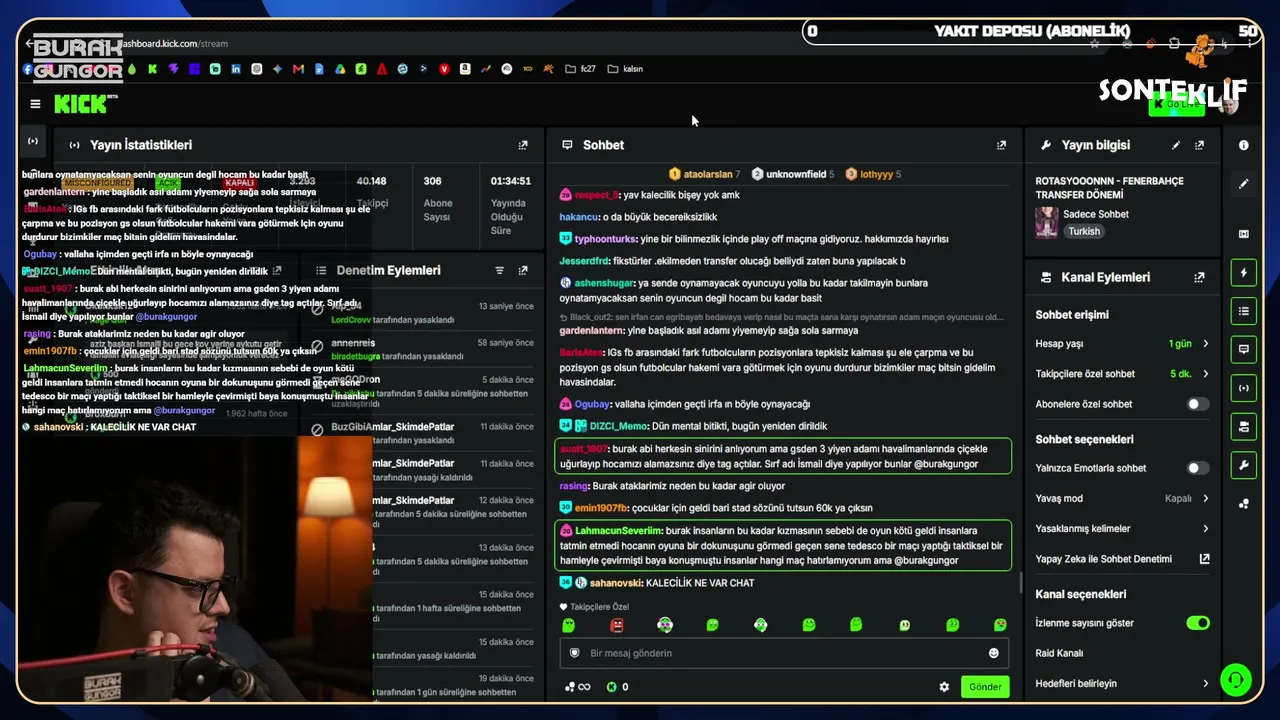Click username ashenshugar in Sohbet chat

tap(604, 283)
